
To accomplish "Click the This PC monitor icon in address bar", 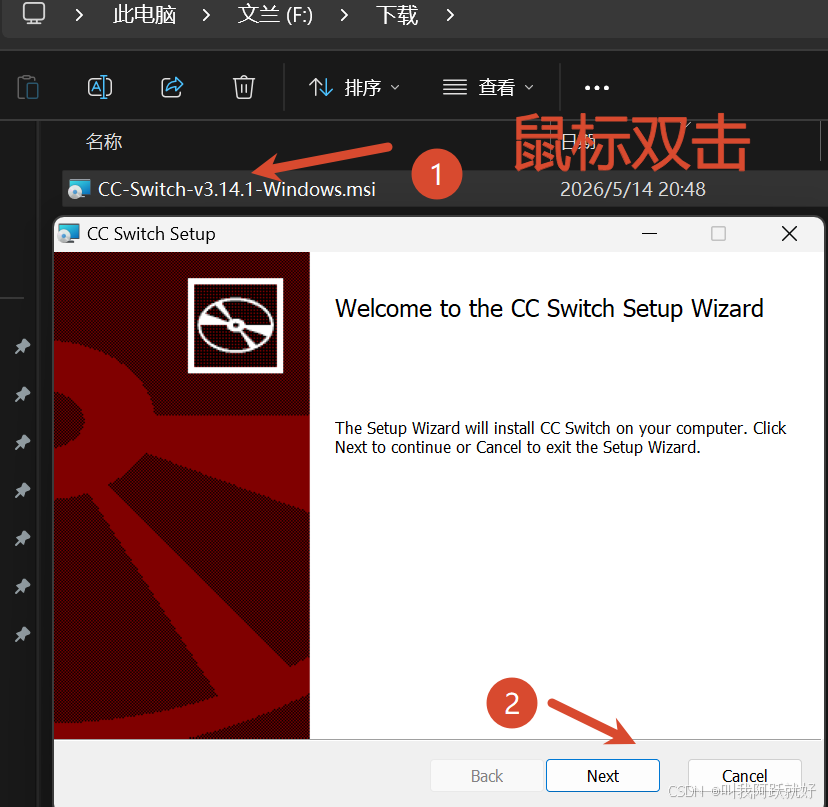I will 34,13.
